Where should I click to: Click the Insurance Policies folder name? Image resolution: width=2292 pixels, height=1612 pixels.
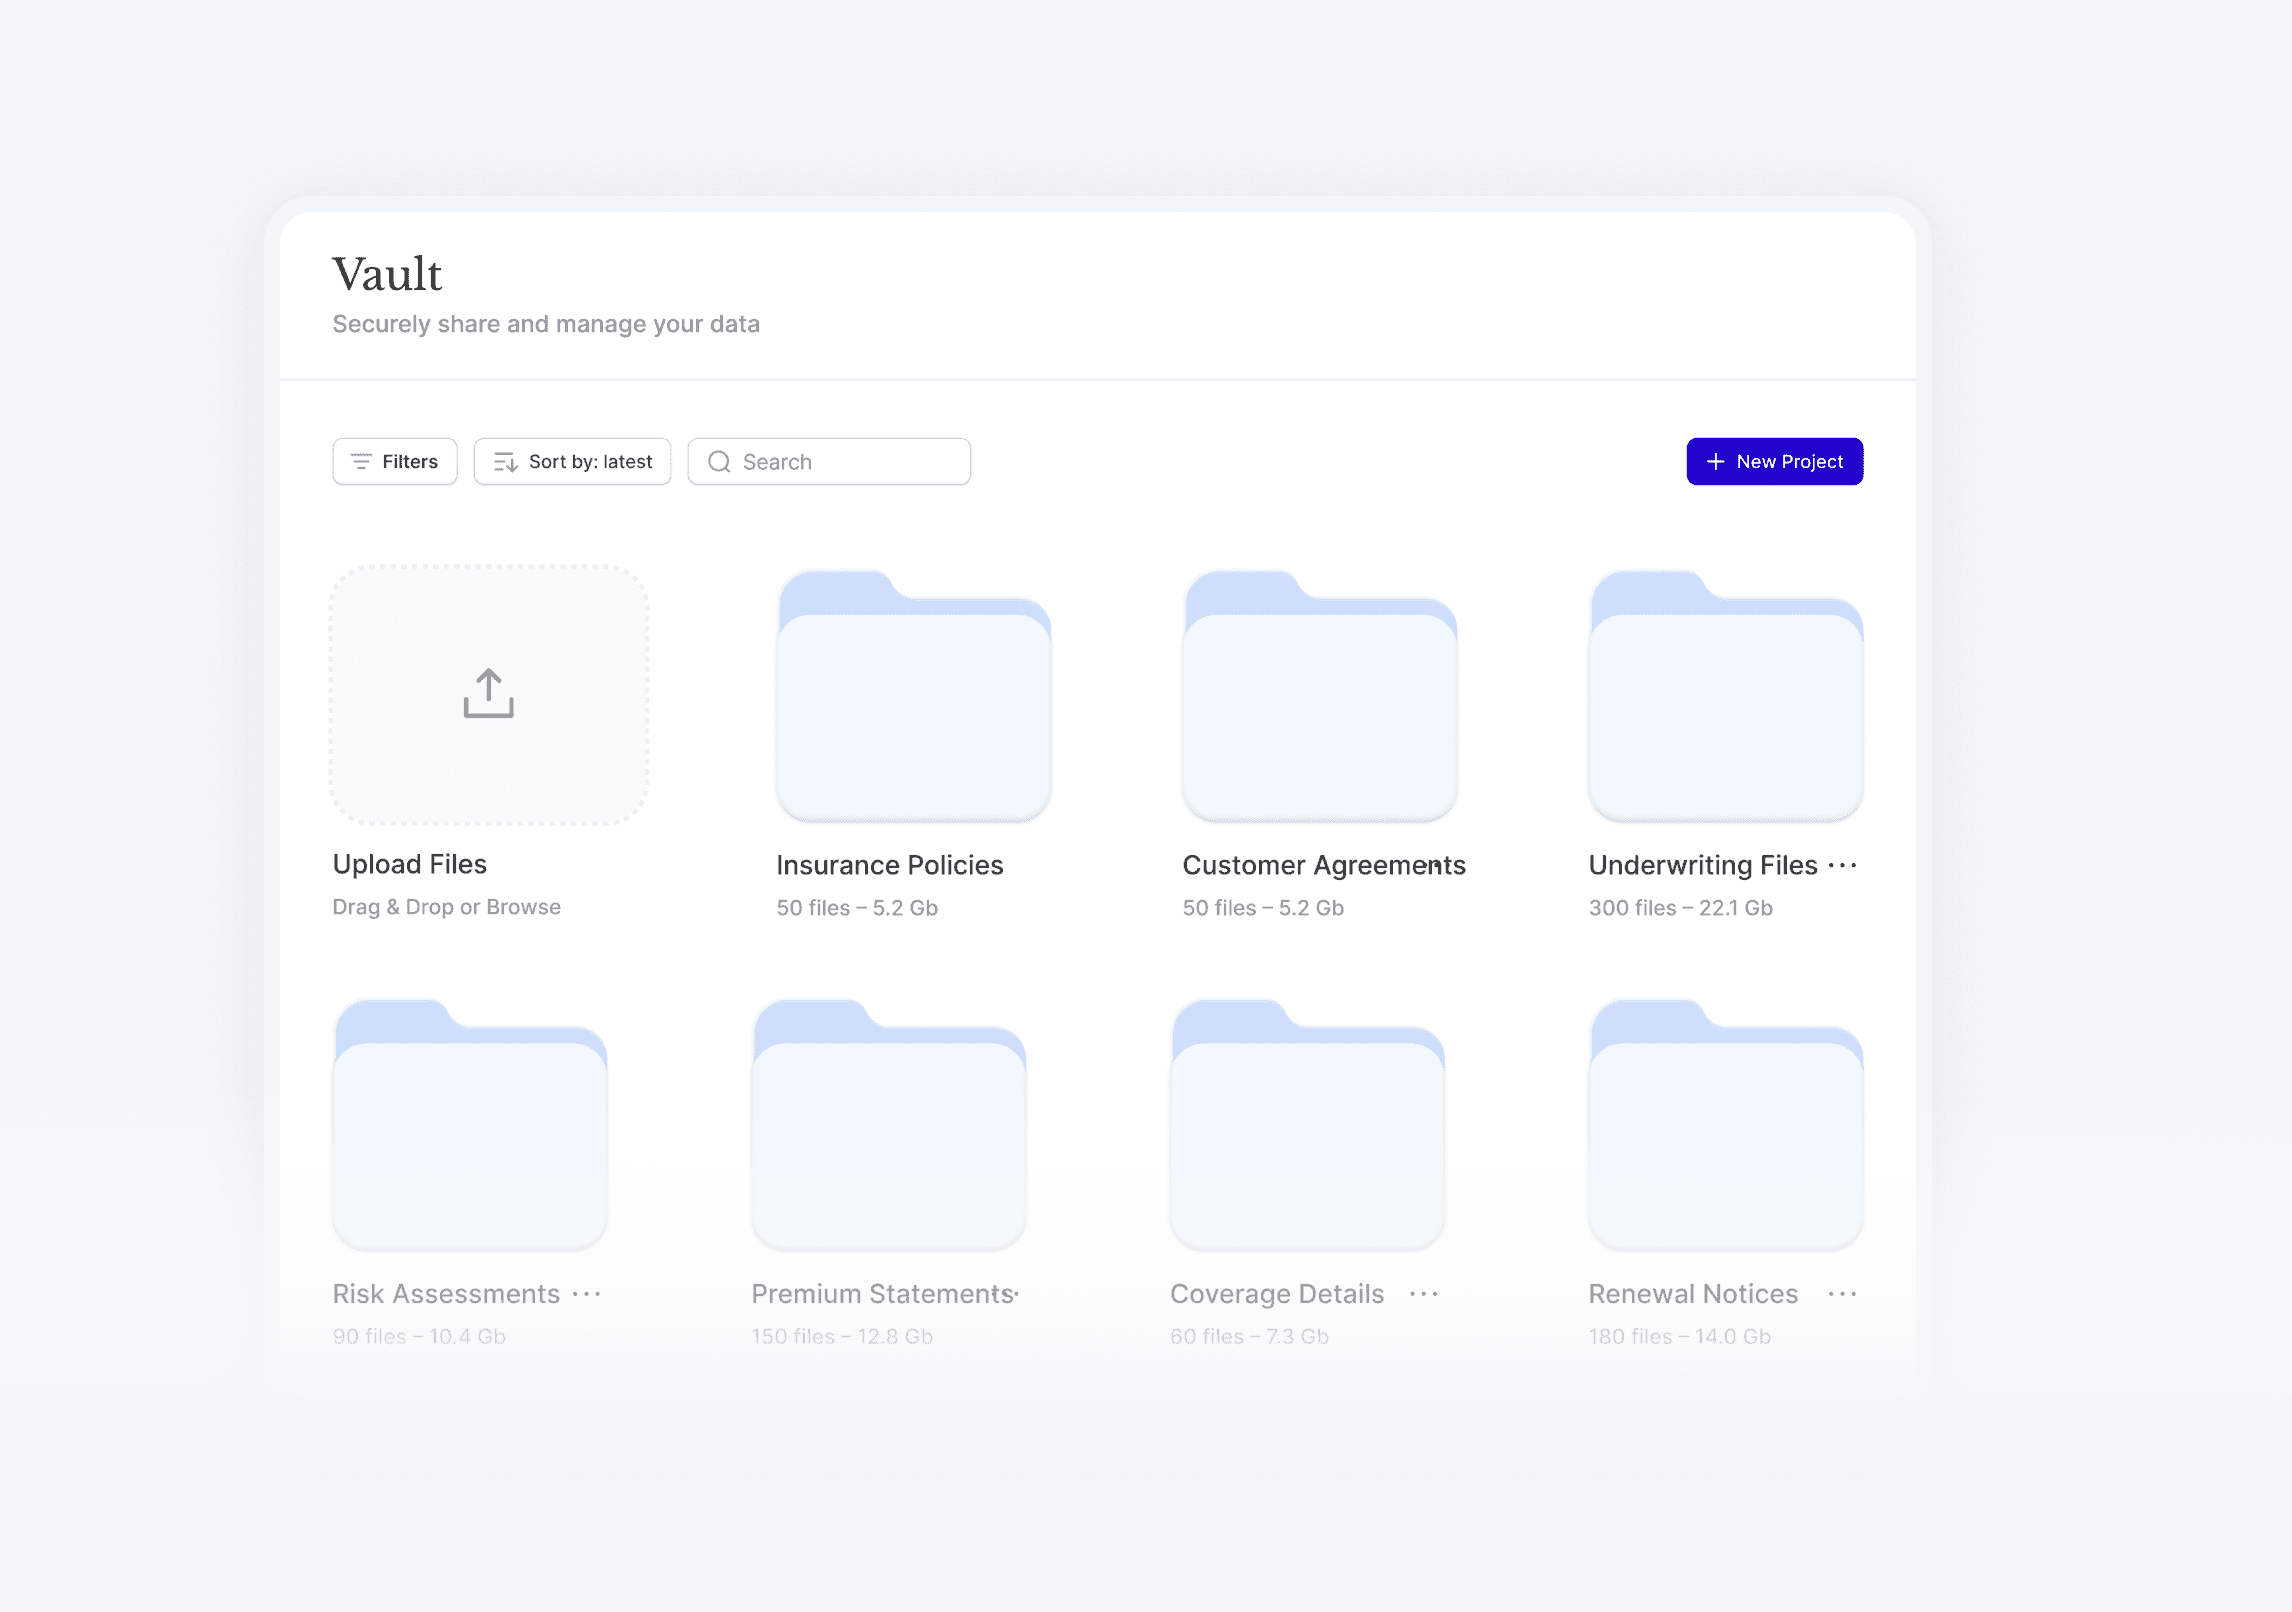(x=889, y=865)
